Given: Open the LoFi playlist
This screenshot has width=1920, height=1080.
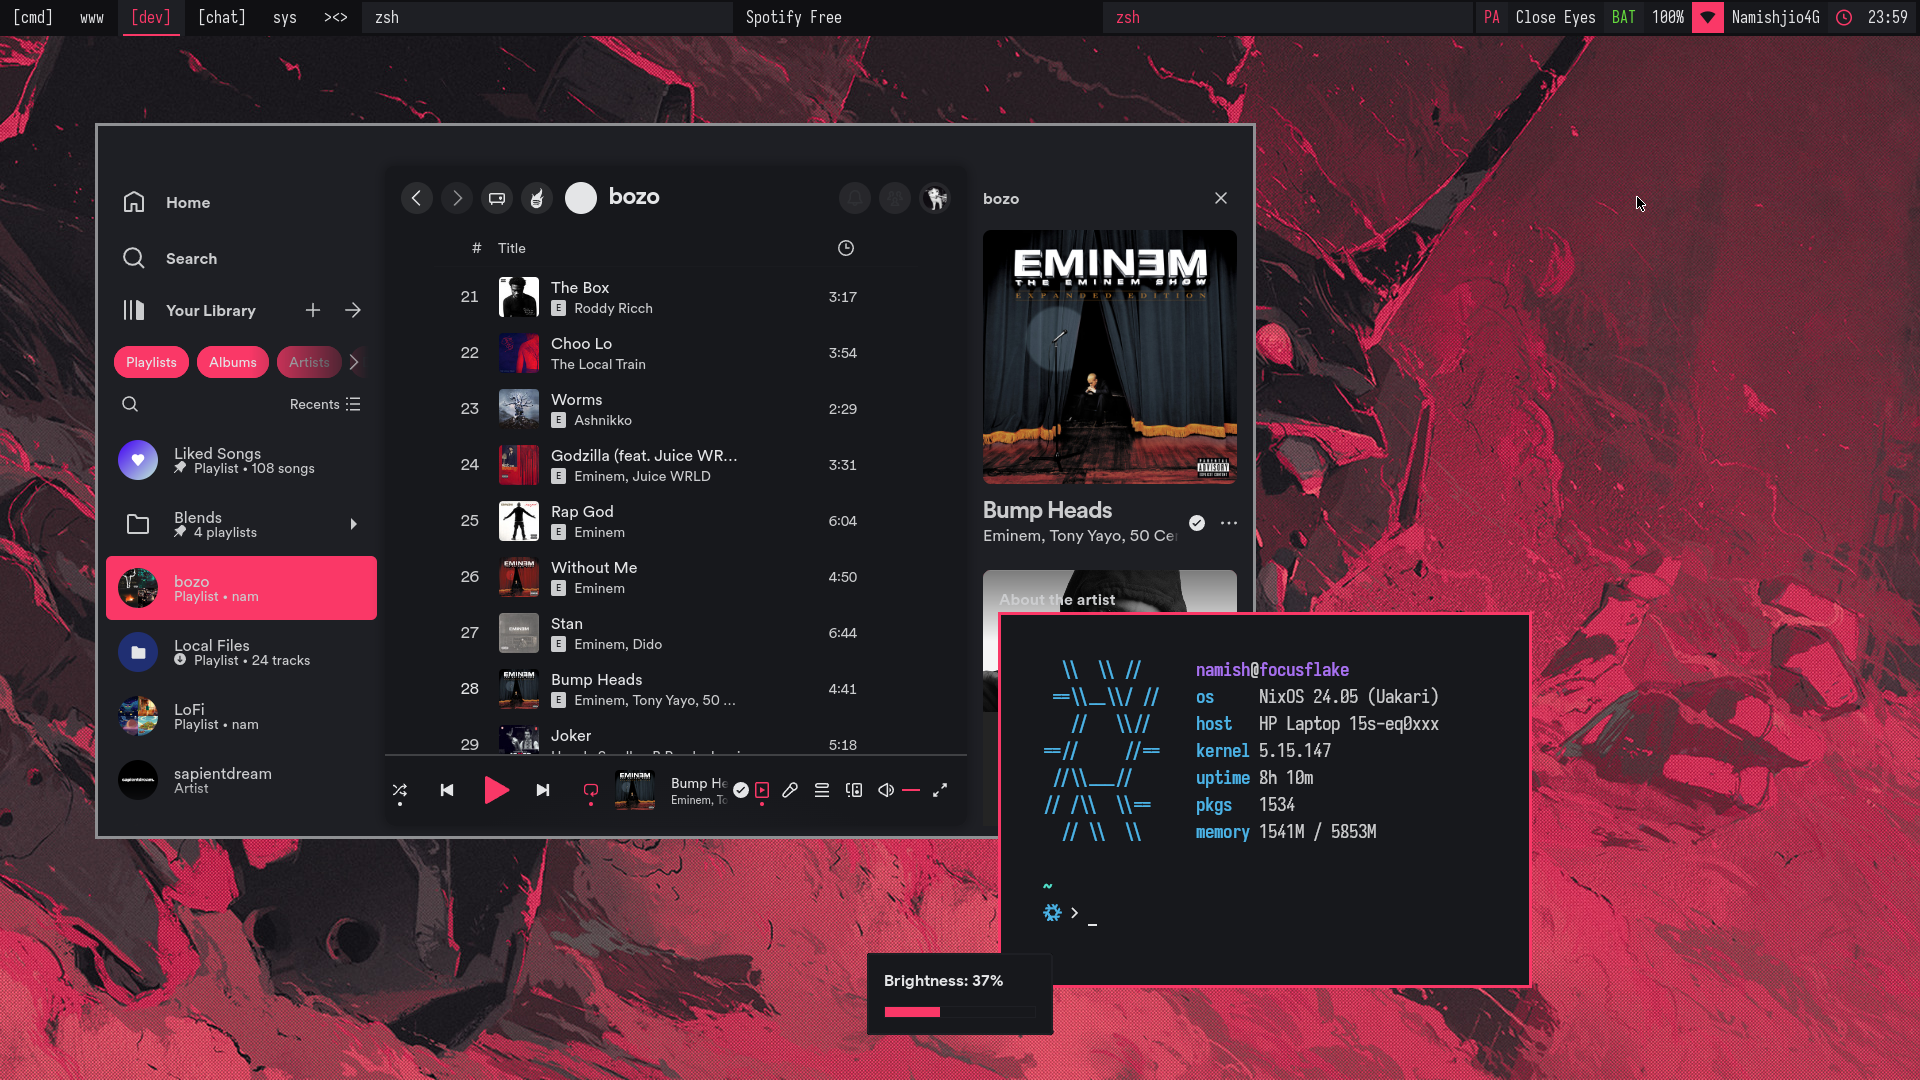Looking at the screenshot, I should pyautogui.click(x=241, y=716).
